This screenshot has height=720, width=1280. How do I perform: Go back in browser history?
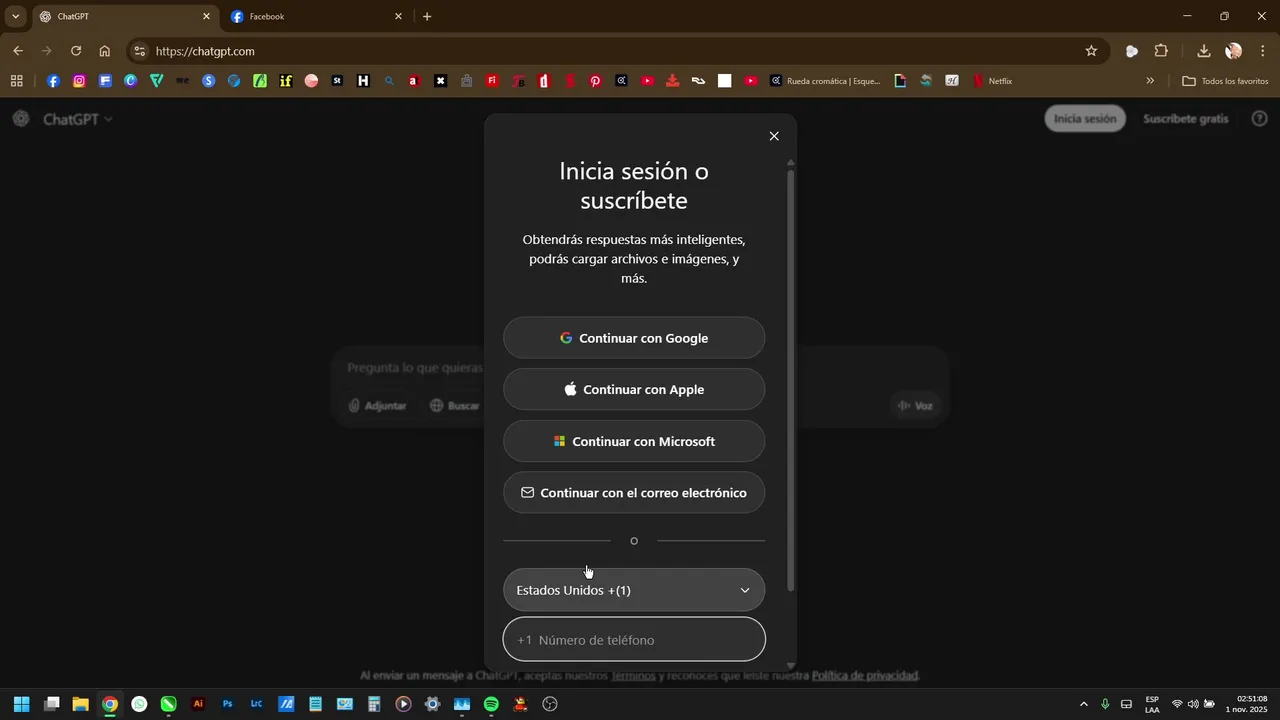18,51
